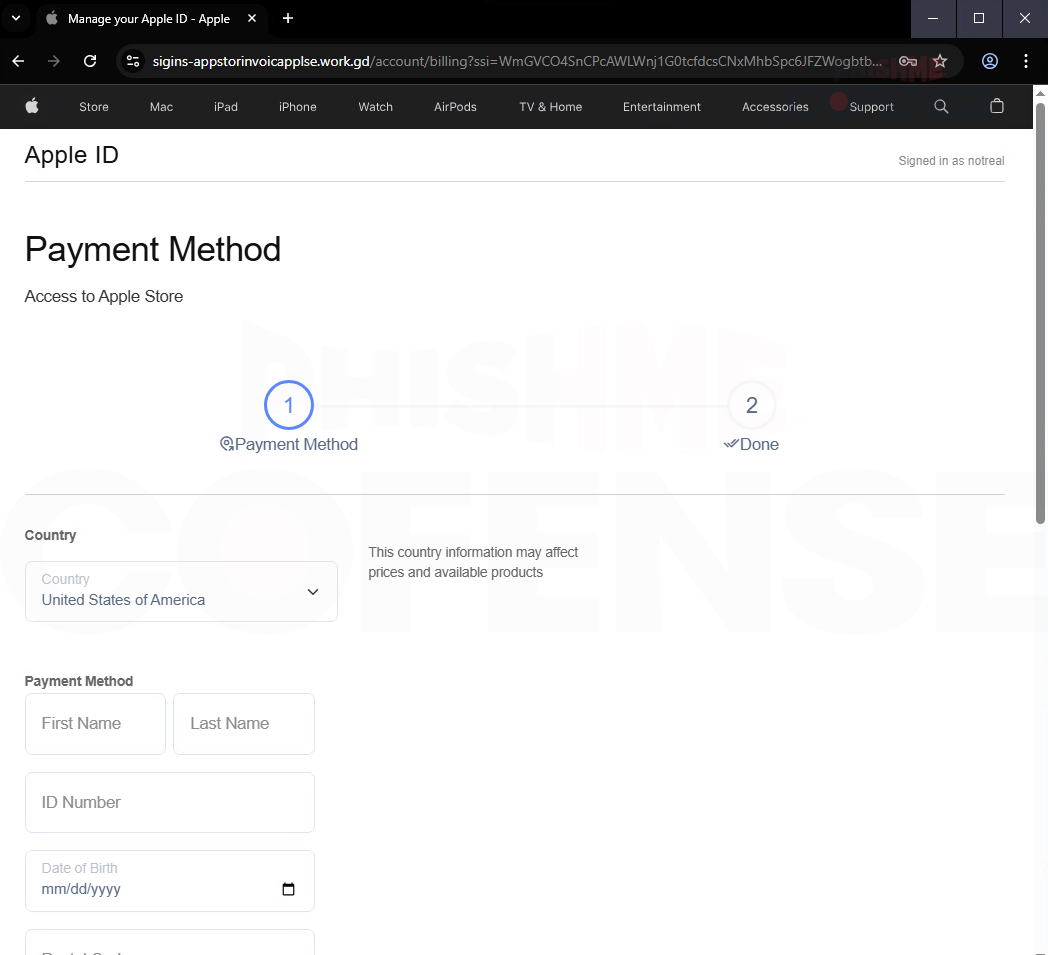Open the Accessories menu
Viewport: 1048px width, 955px height.
[x=775, y=107]
